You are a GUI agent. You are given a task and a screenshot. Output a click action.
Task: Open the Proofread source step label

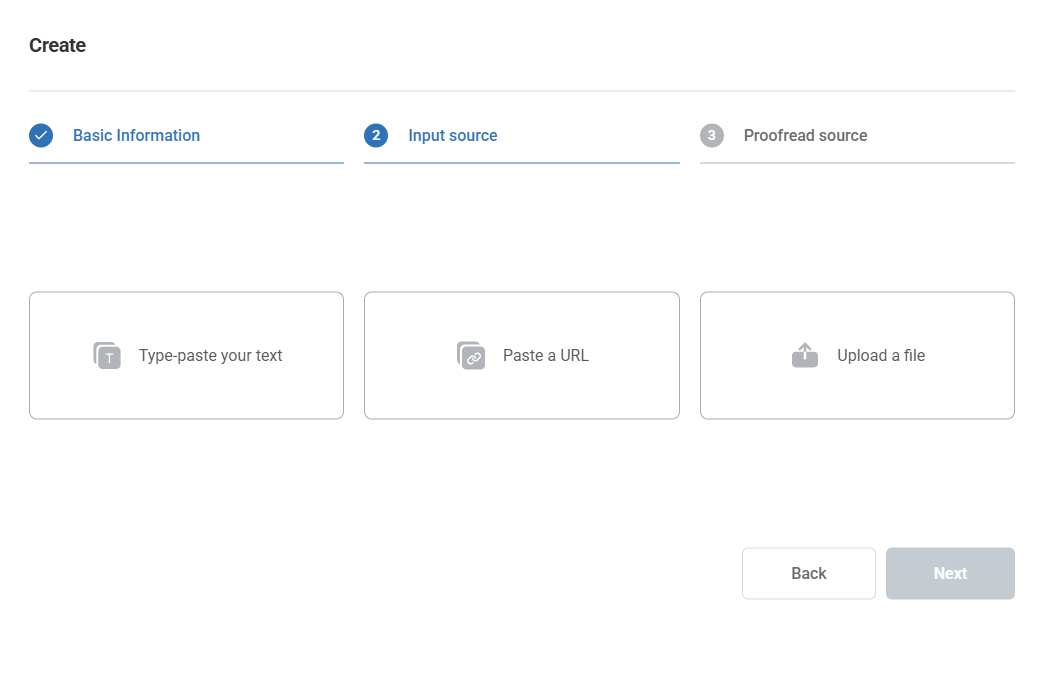coord(805,135)
